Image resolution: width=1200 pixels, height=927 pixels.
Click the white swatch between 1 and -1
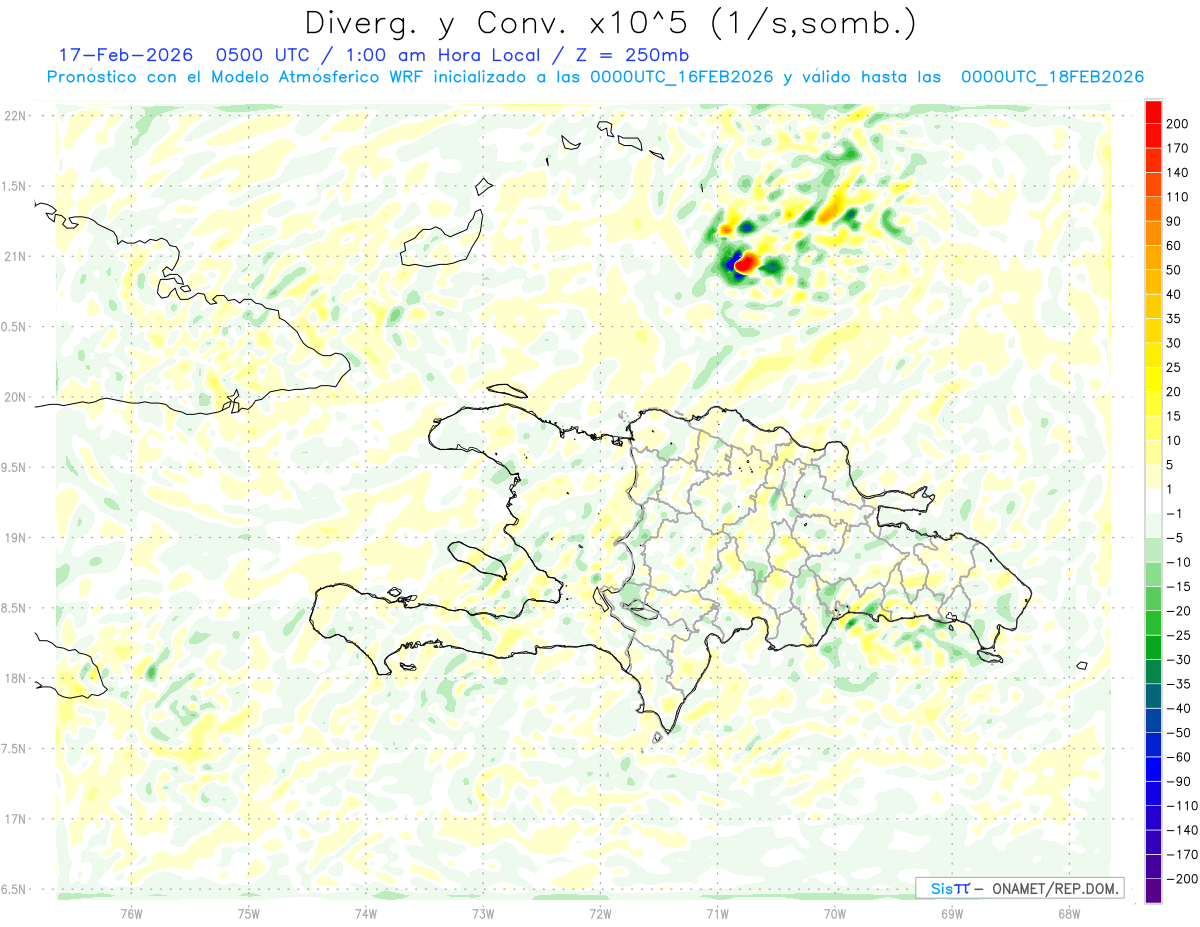click(1153, 500)
